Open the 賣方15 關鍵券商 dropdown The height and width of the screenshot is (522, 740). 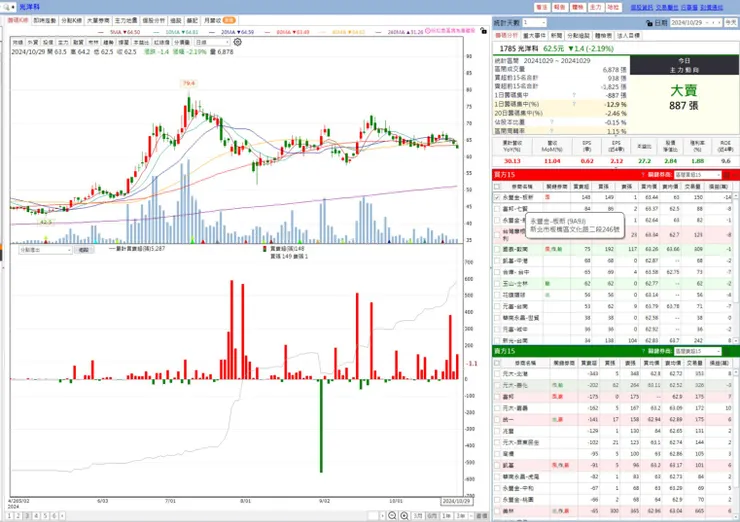tap(698, 352)
